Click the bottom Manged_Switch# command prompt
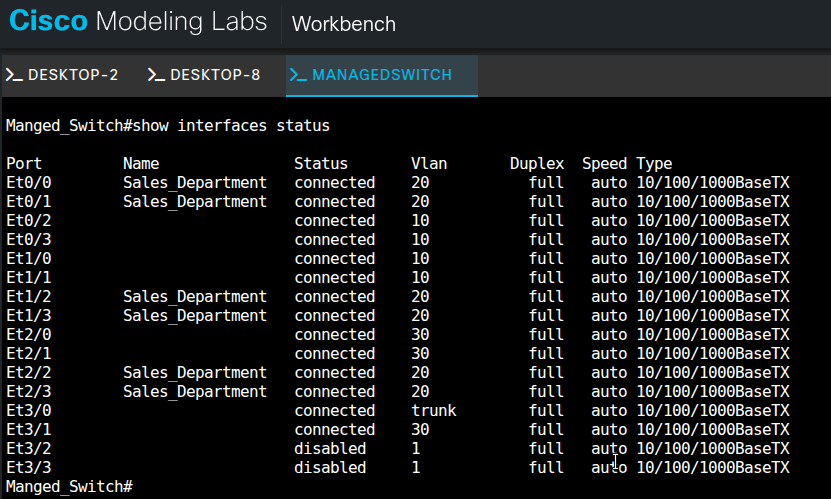This screenshot has height=499, width=831. 69,486
